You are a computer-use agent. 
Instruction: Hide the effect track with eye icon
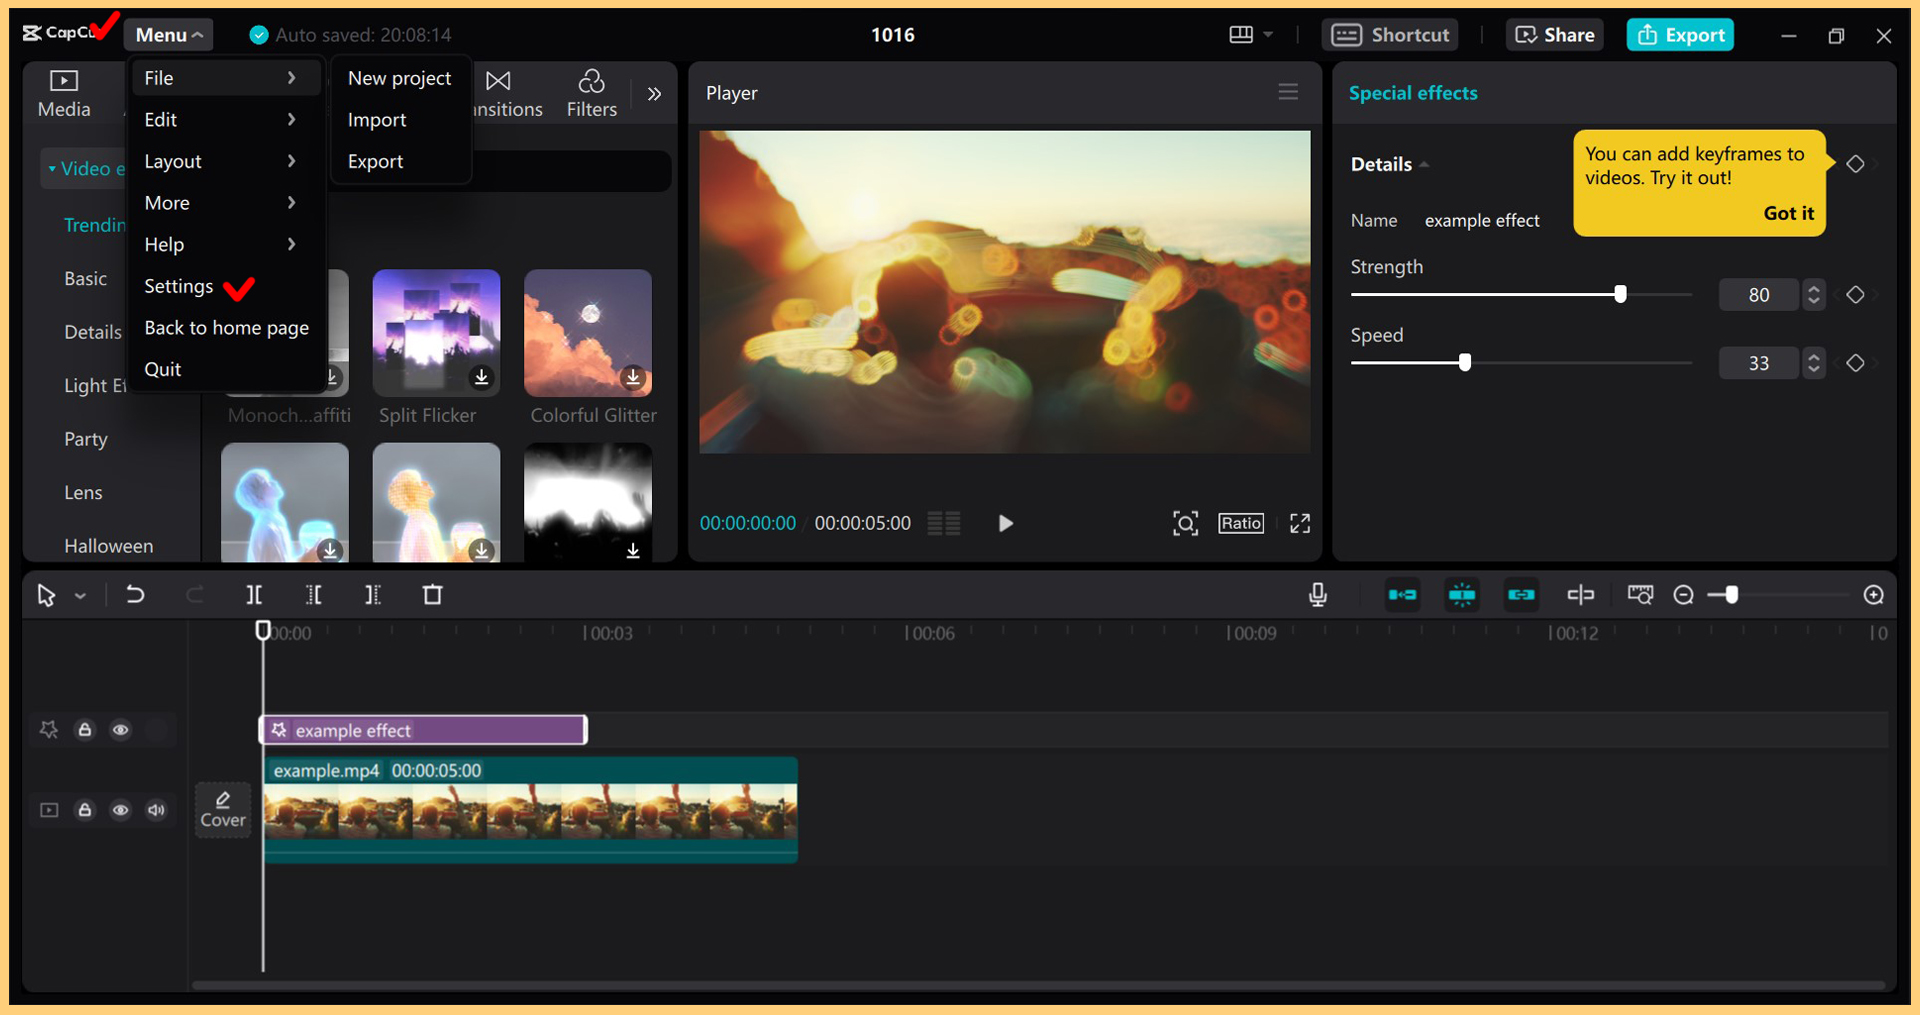[120, 730]
